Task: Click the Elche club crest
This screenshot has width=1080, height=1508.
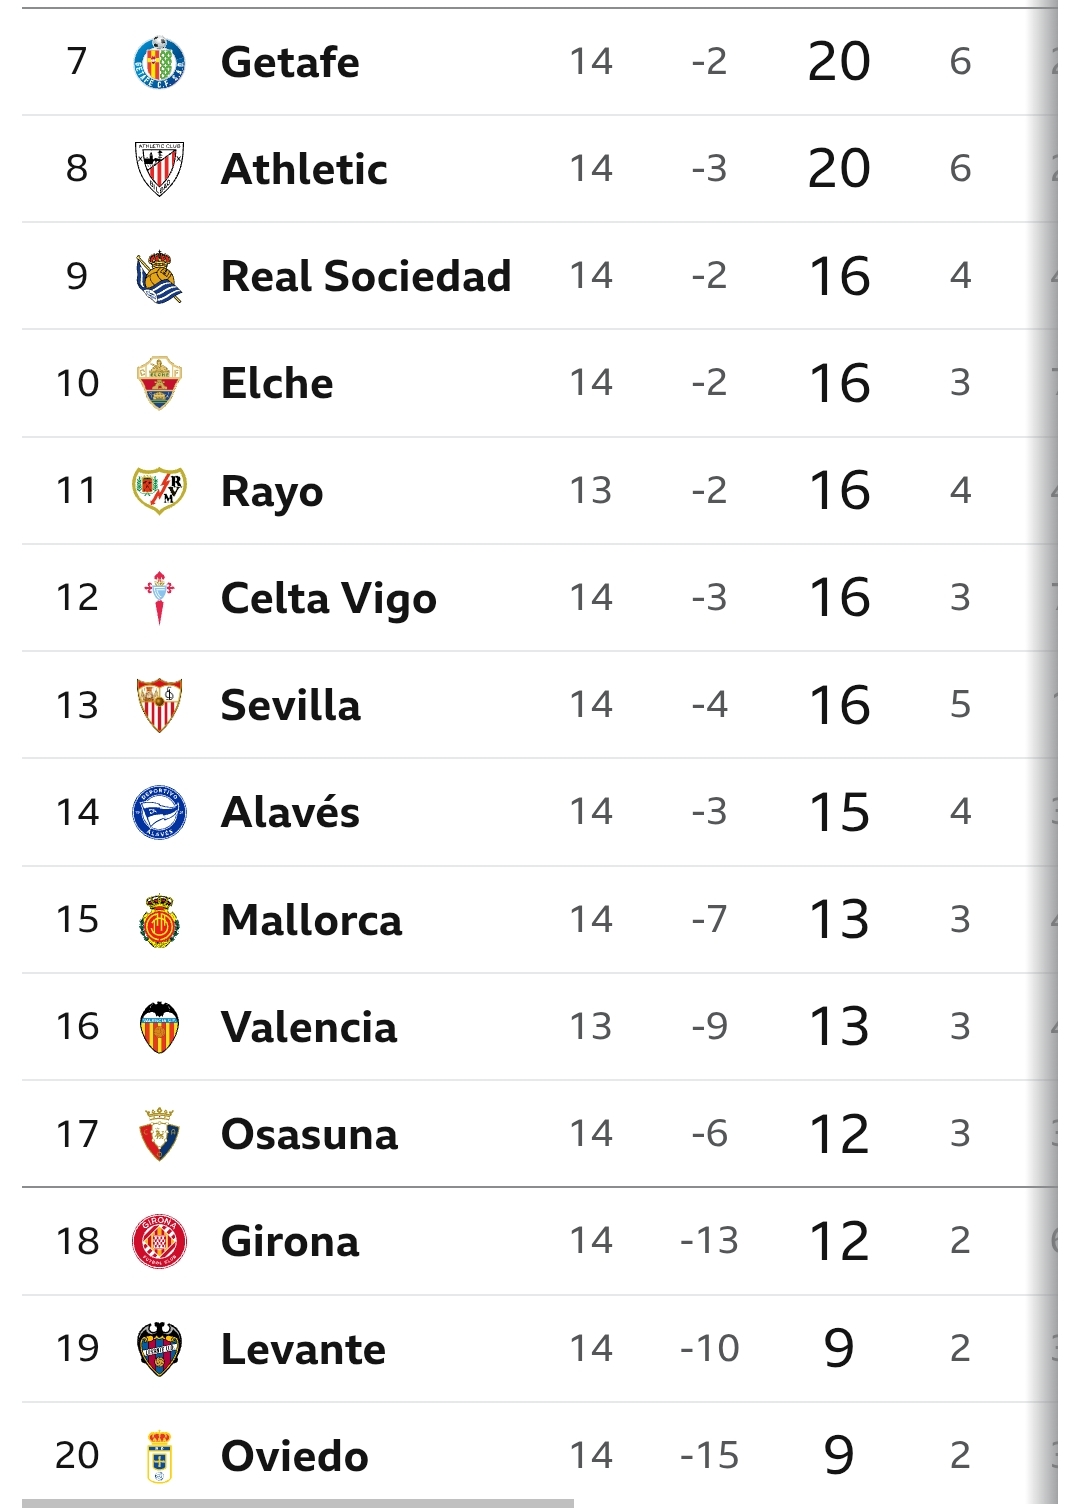Action: 159,383
